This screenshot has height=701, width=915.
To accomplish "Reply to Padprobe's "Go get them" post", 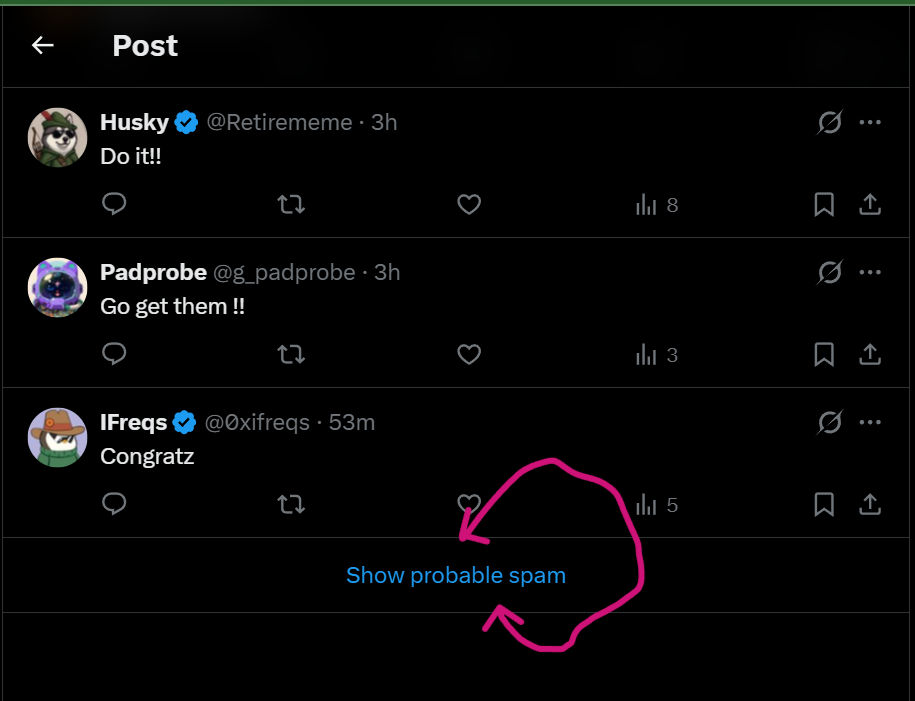I will [114, 354].
